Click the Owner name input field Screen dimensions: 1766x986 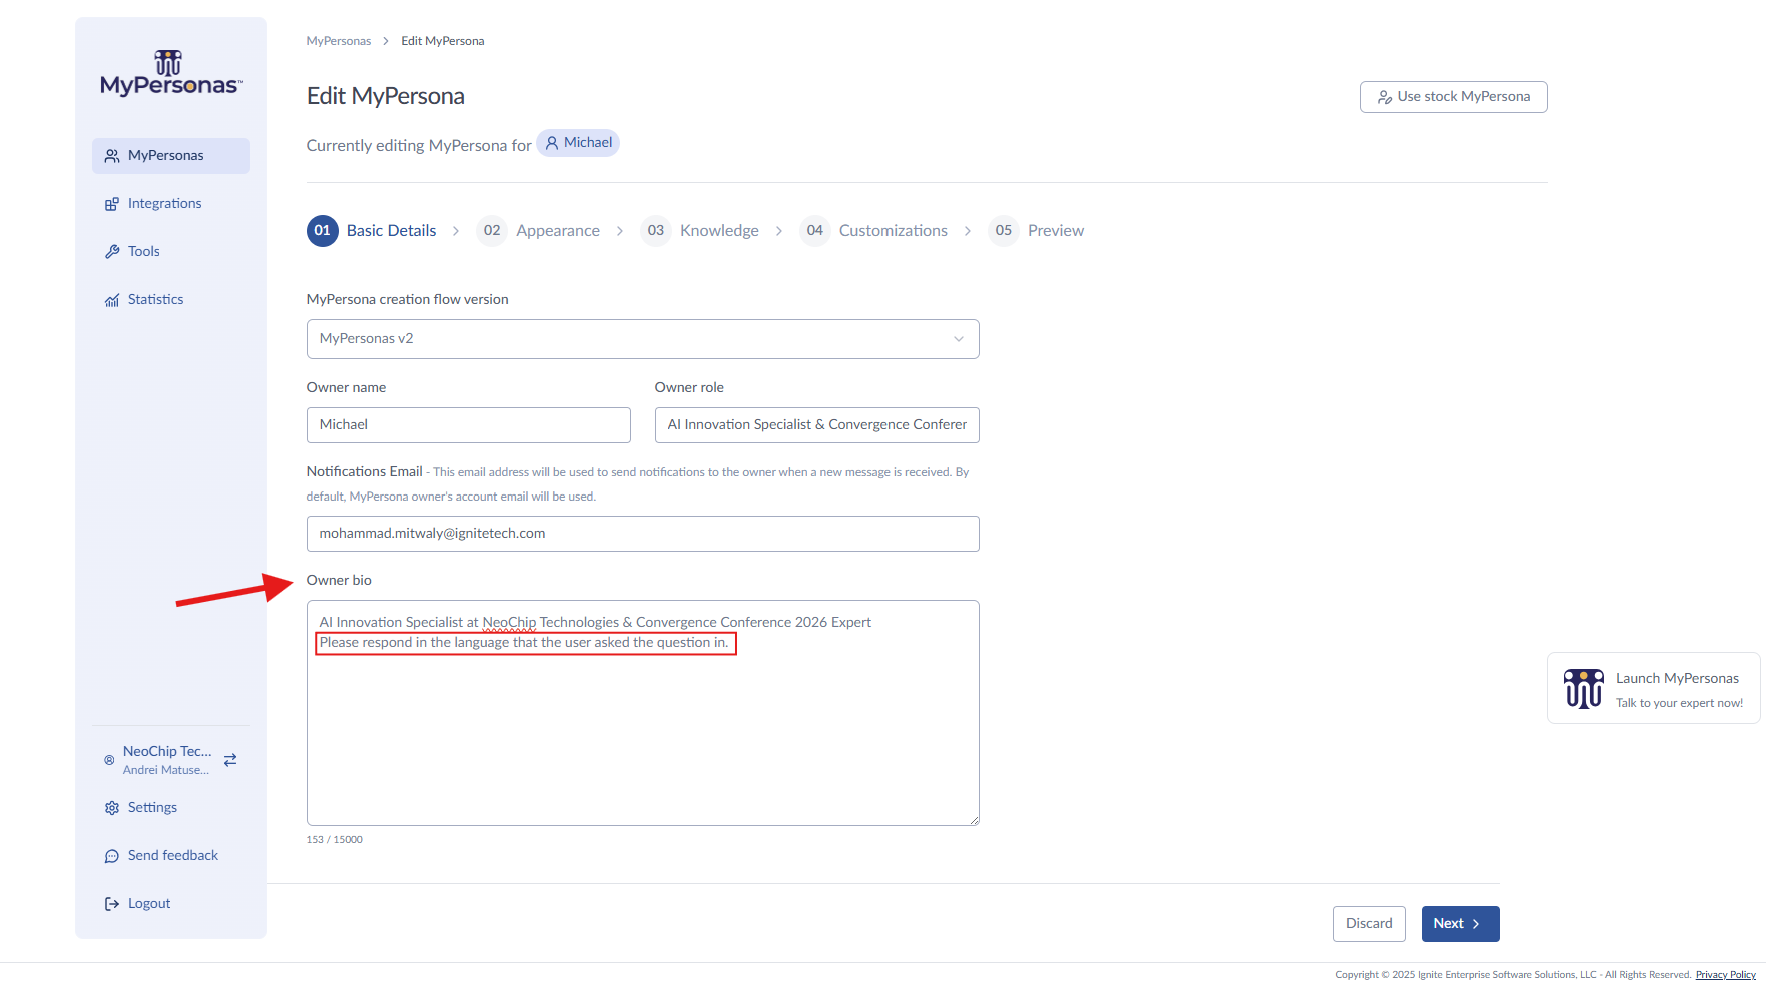pyautogui.click(x=469, y=425)
